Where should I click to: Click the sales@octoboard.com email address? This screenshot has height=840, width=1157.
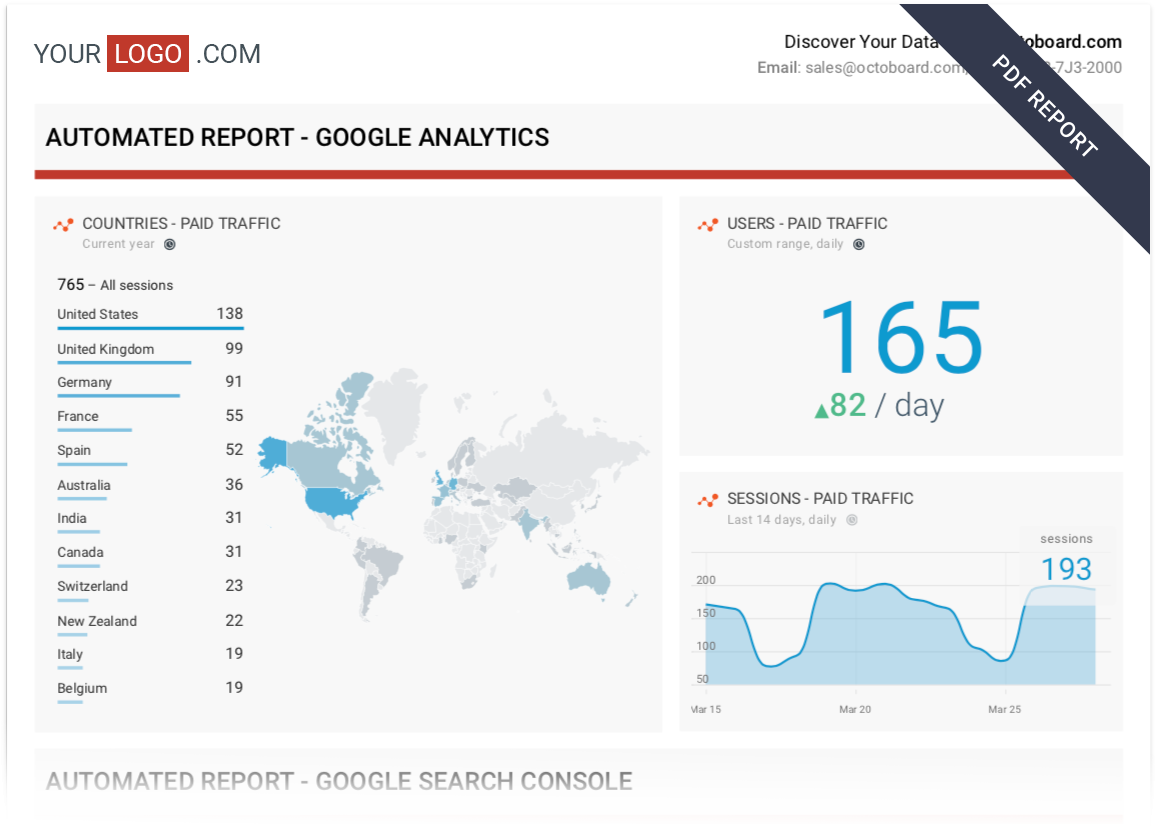[884, 67]
